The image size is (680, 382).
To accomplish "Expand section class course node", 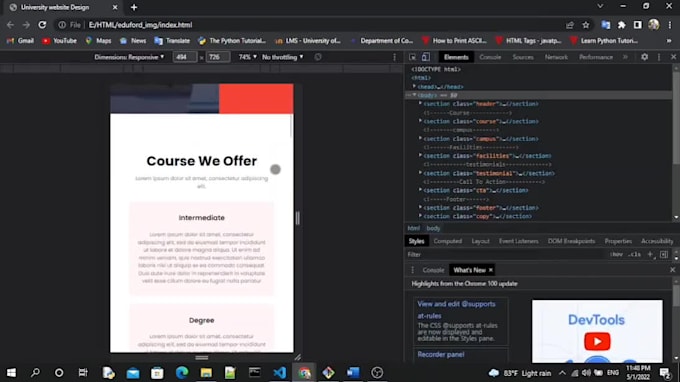I will pos(420,121).
